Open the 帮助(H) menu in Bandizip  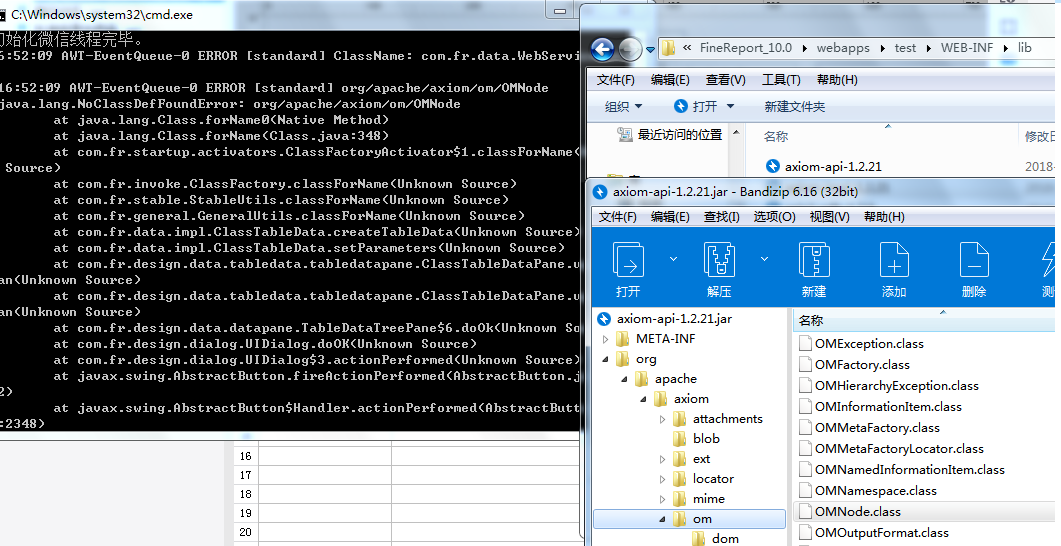click(884, 217)
